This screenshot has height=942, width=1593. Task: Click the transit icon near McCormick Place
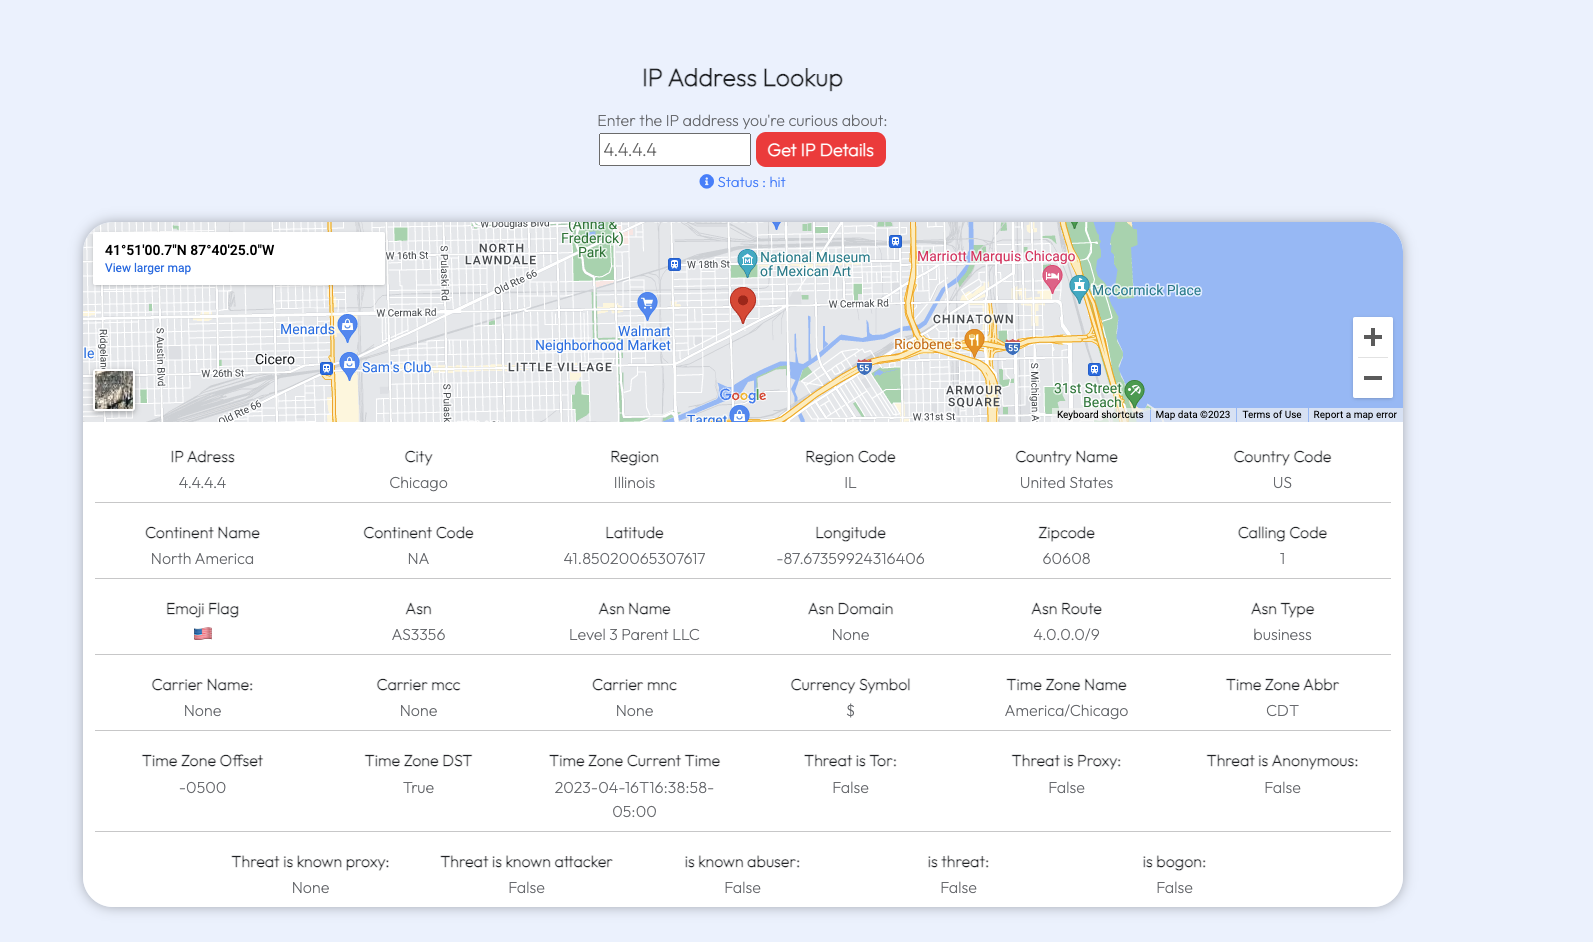coord(1094,370)
